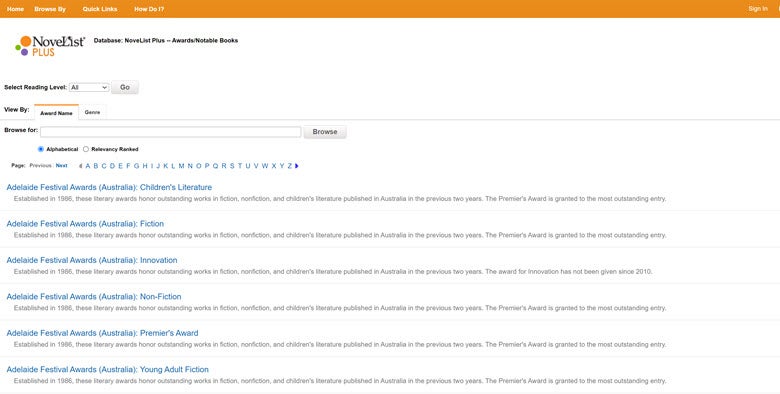Jump to awards starting with A
The height and width of the screenshot is (394, 780).
pyautogui.click(x=88, y=166)
